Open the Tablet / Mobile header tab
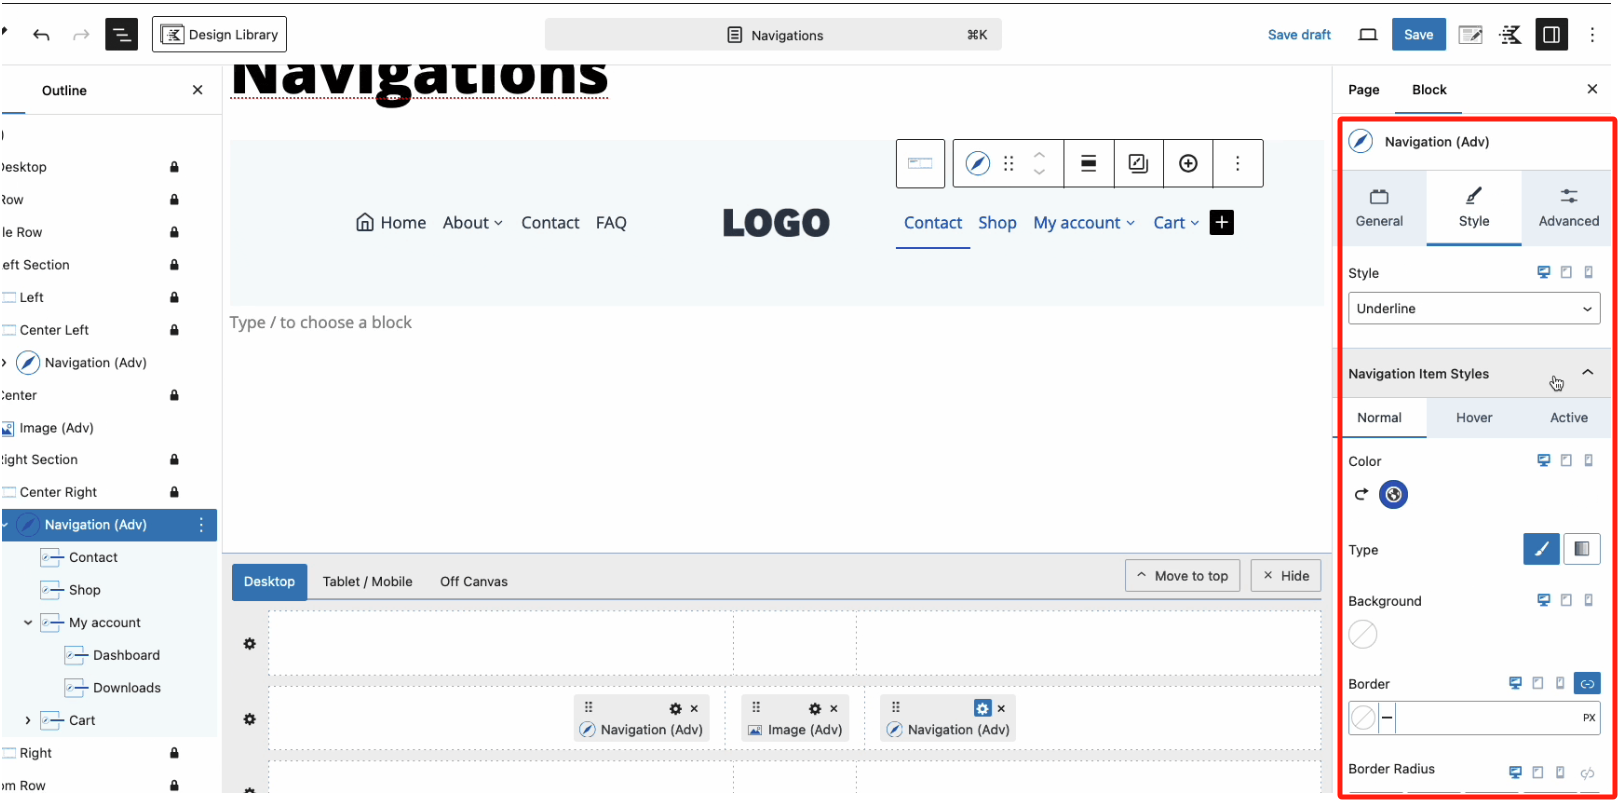This screenshot has width=1624, height=804. (x=367, y=582)
